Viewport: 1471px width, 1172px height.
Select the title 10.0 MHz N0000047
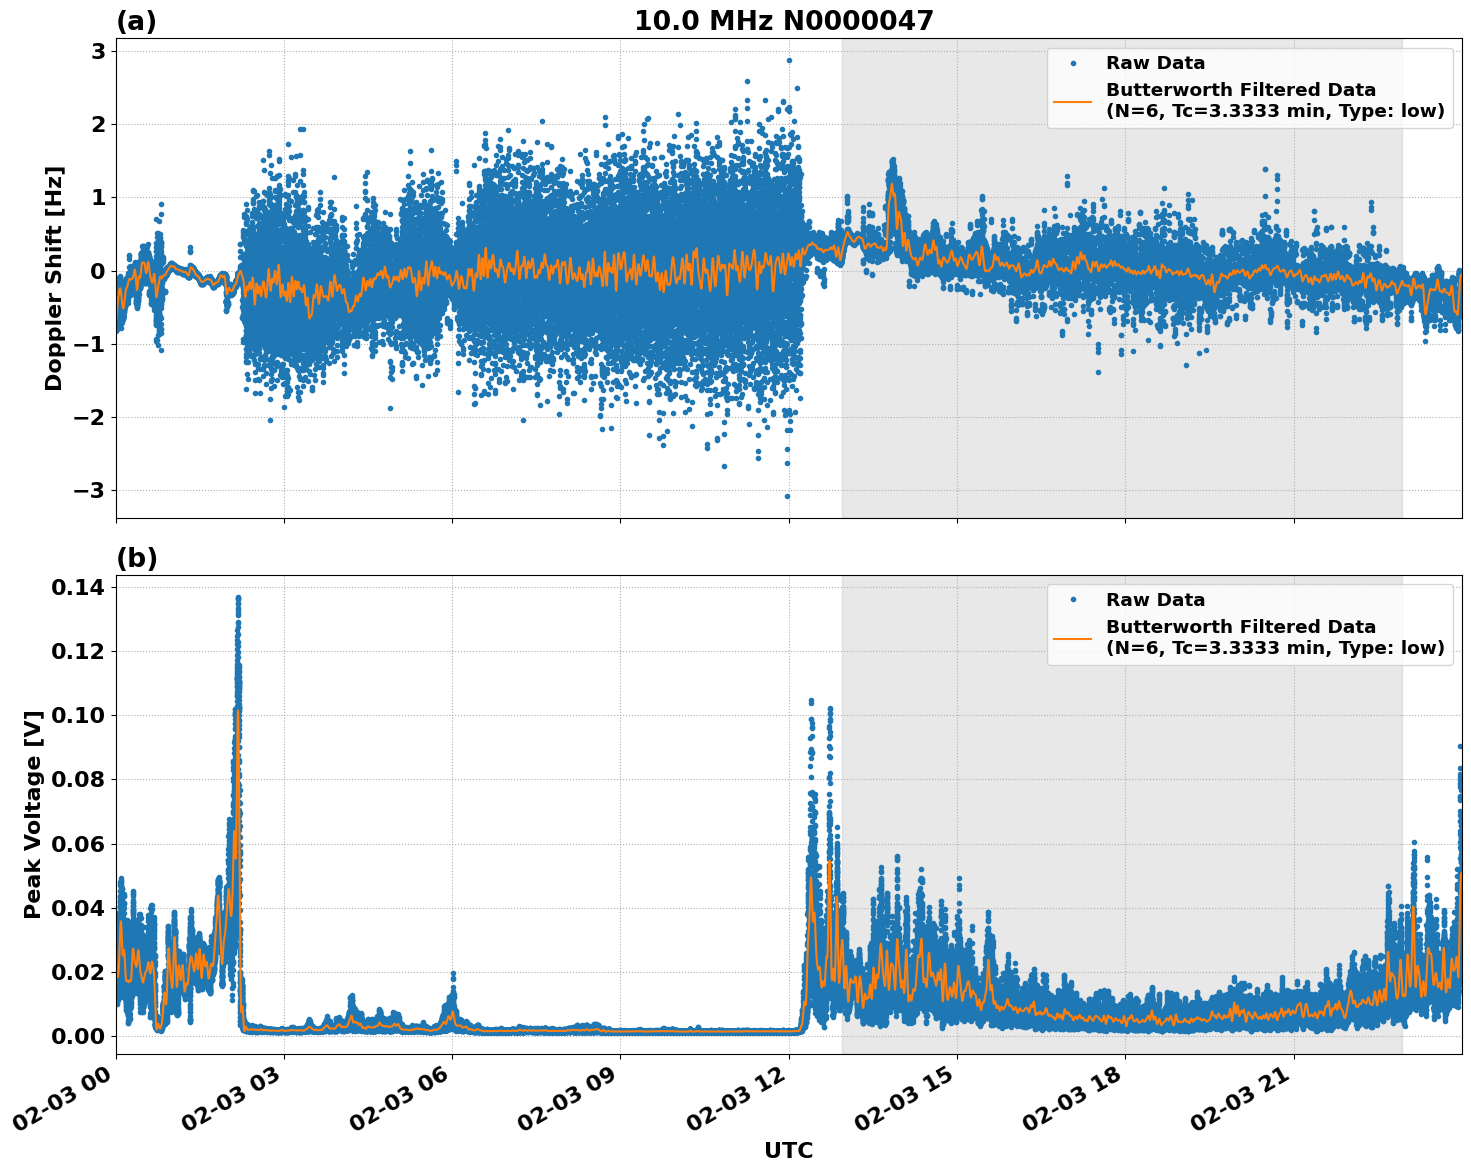point(785,18)
